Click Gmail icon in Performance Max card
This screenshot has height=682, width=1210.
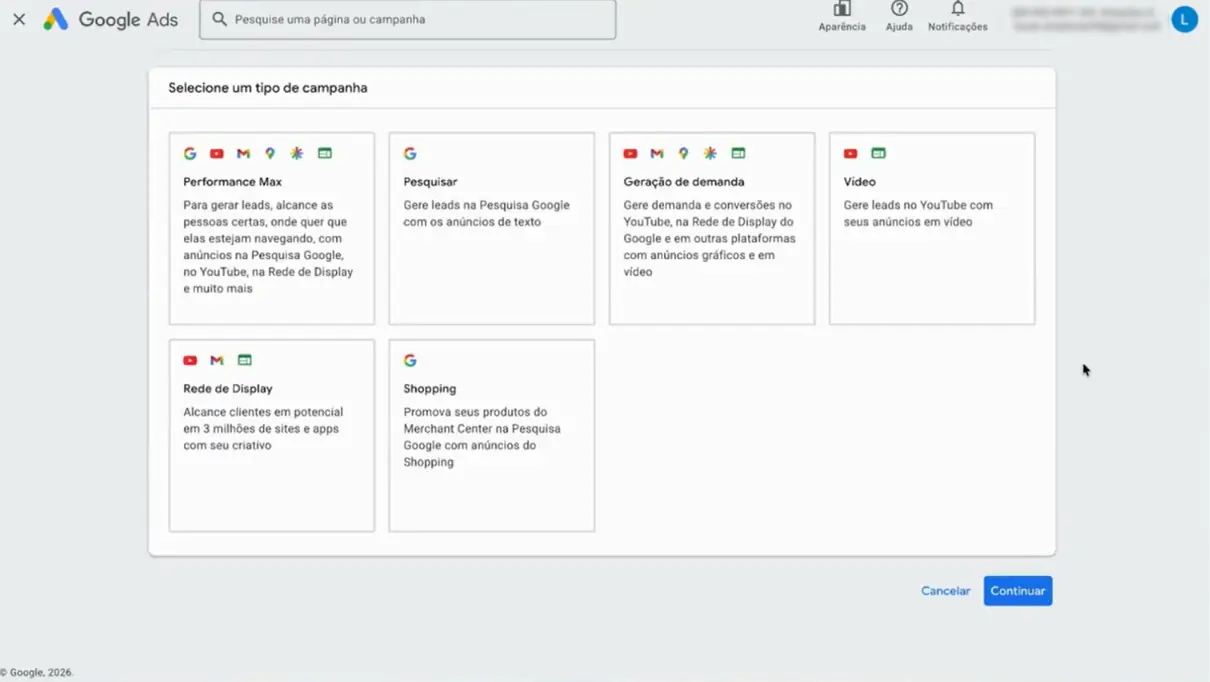coord(243,153)
